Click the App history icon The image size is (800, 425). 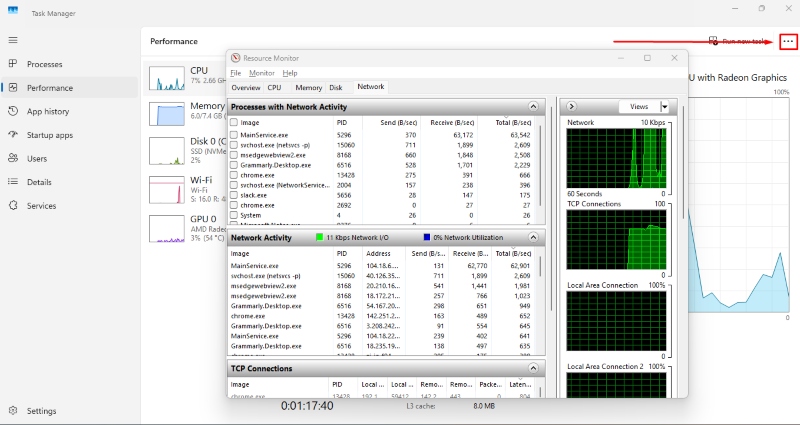(x=13, y=111)
